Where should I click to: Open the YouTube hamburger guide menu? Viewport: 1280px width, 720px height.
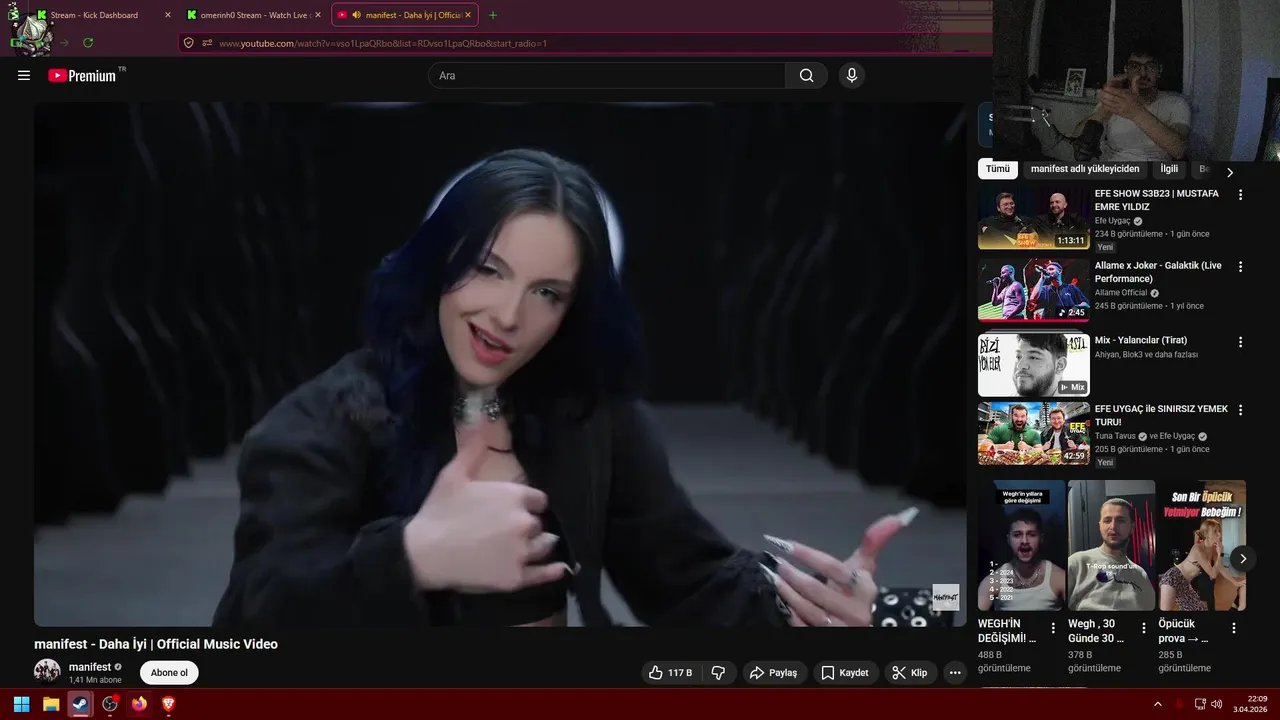point(24,75)
